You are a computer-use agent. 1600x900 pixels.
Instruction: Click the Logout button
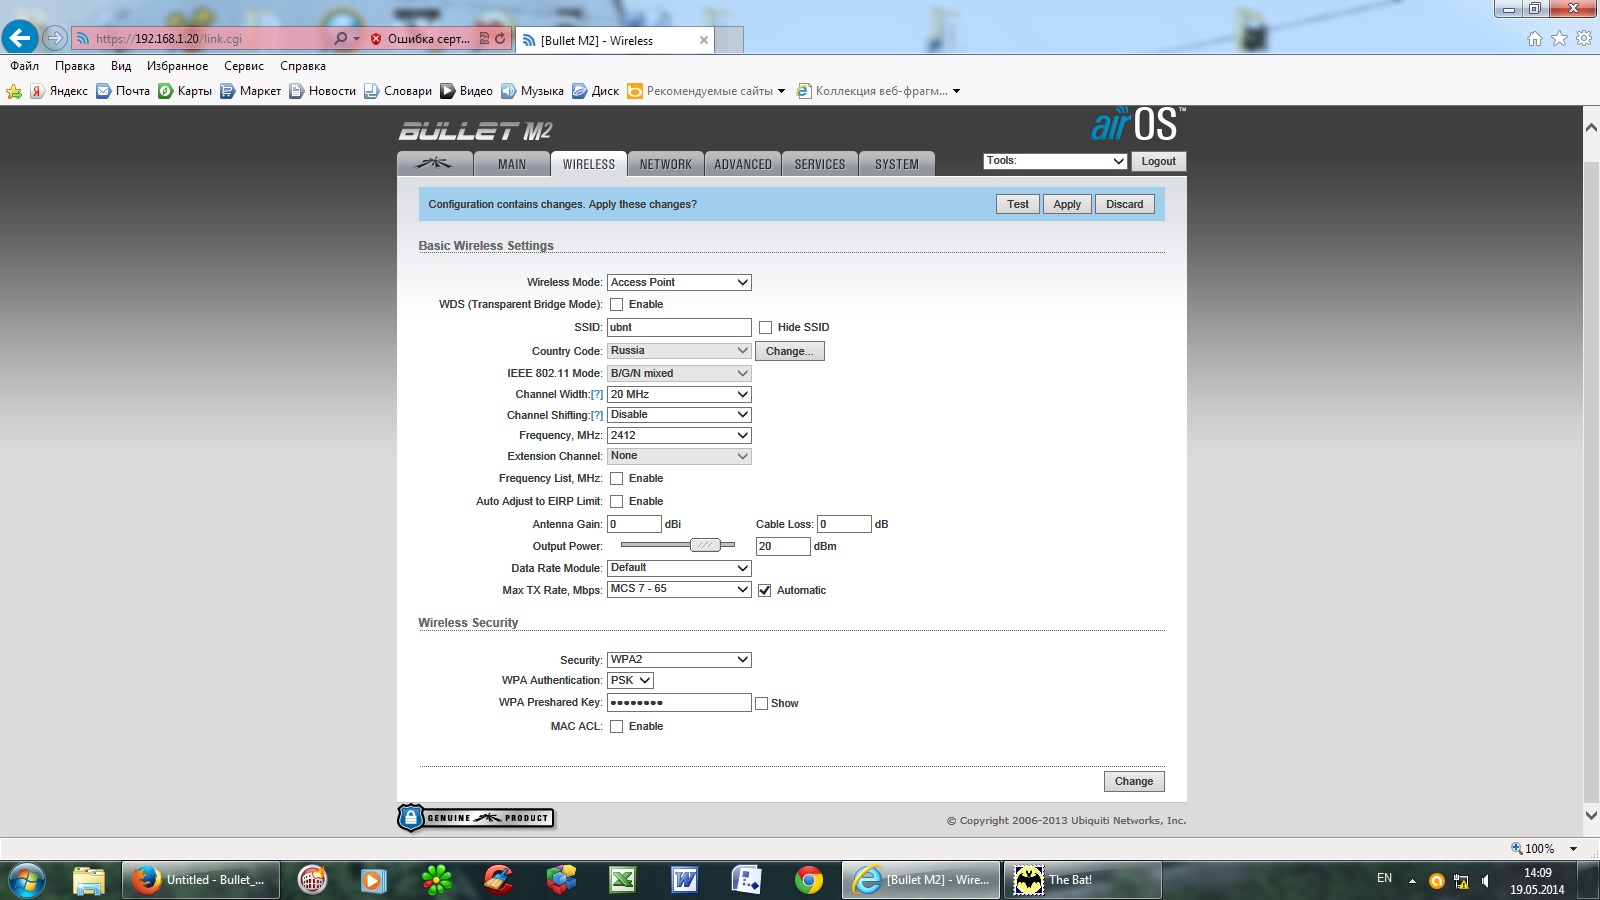[x=1159, y=161]
